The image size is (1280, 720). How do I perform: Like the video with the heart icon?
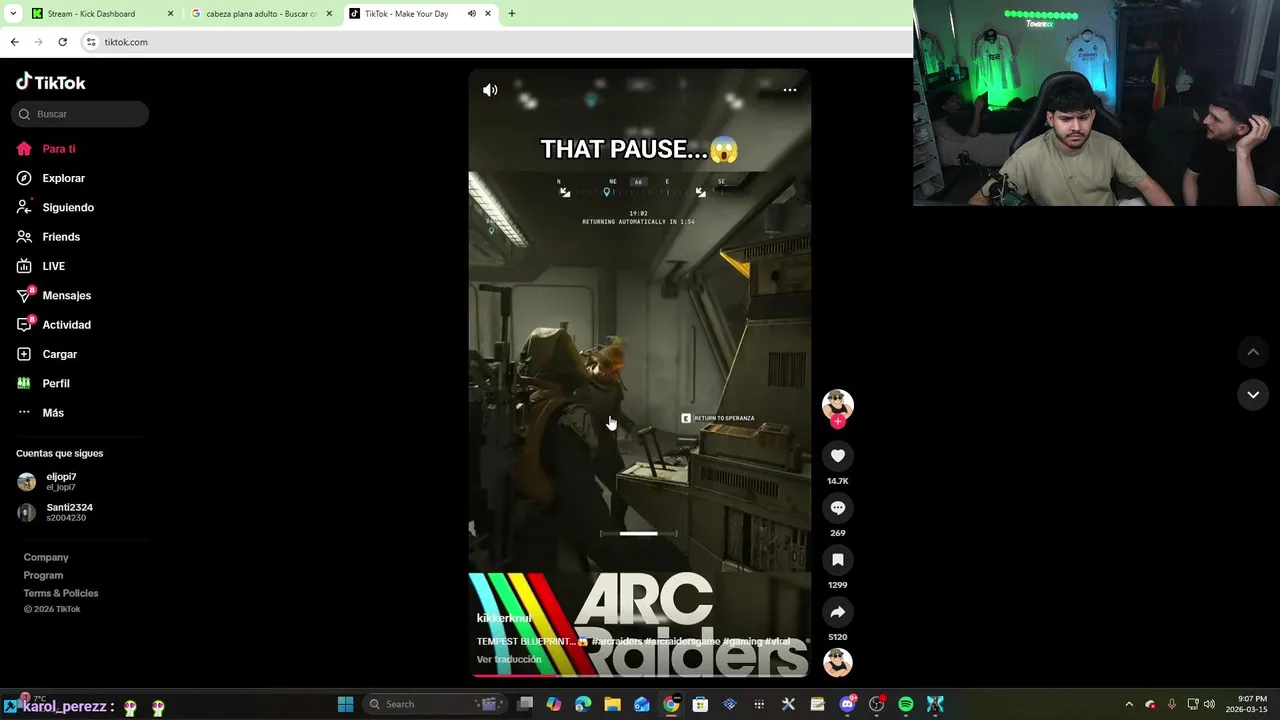pos(838,456)
